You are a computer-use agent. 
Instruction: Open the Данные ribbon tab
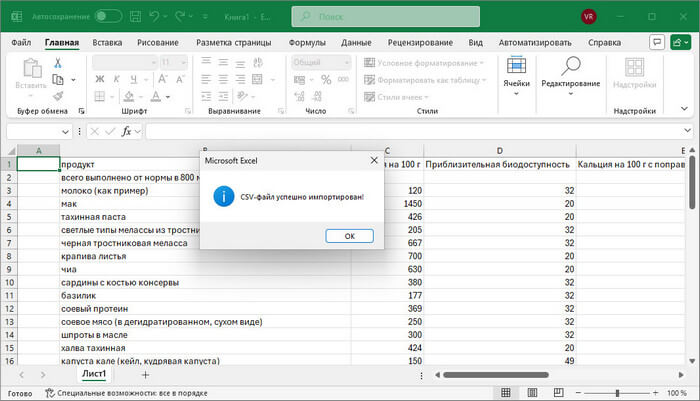click(x=356, y=43)
